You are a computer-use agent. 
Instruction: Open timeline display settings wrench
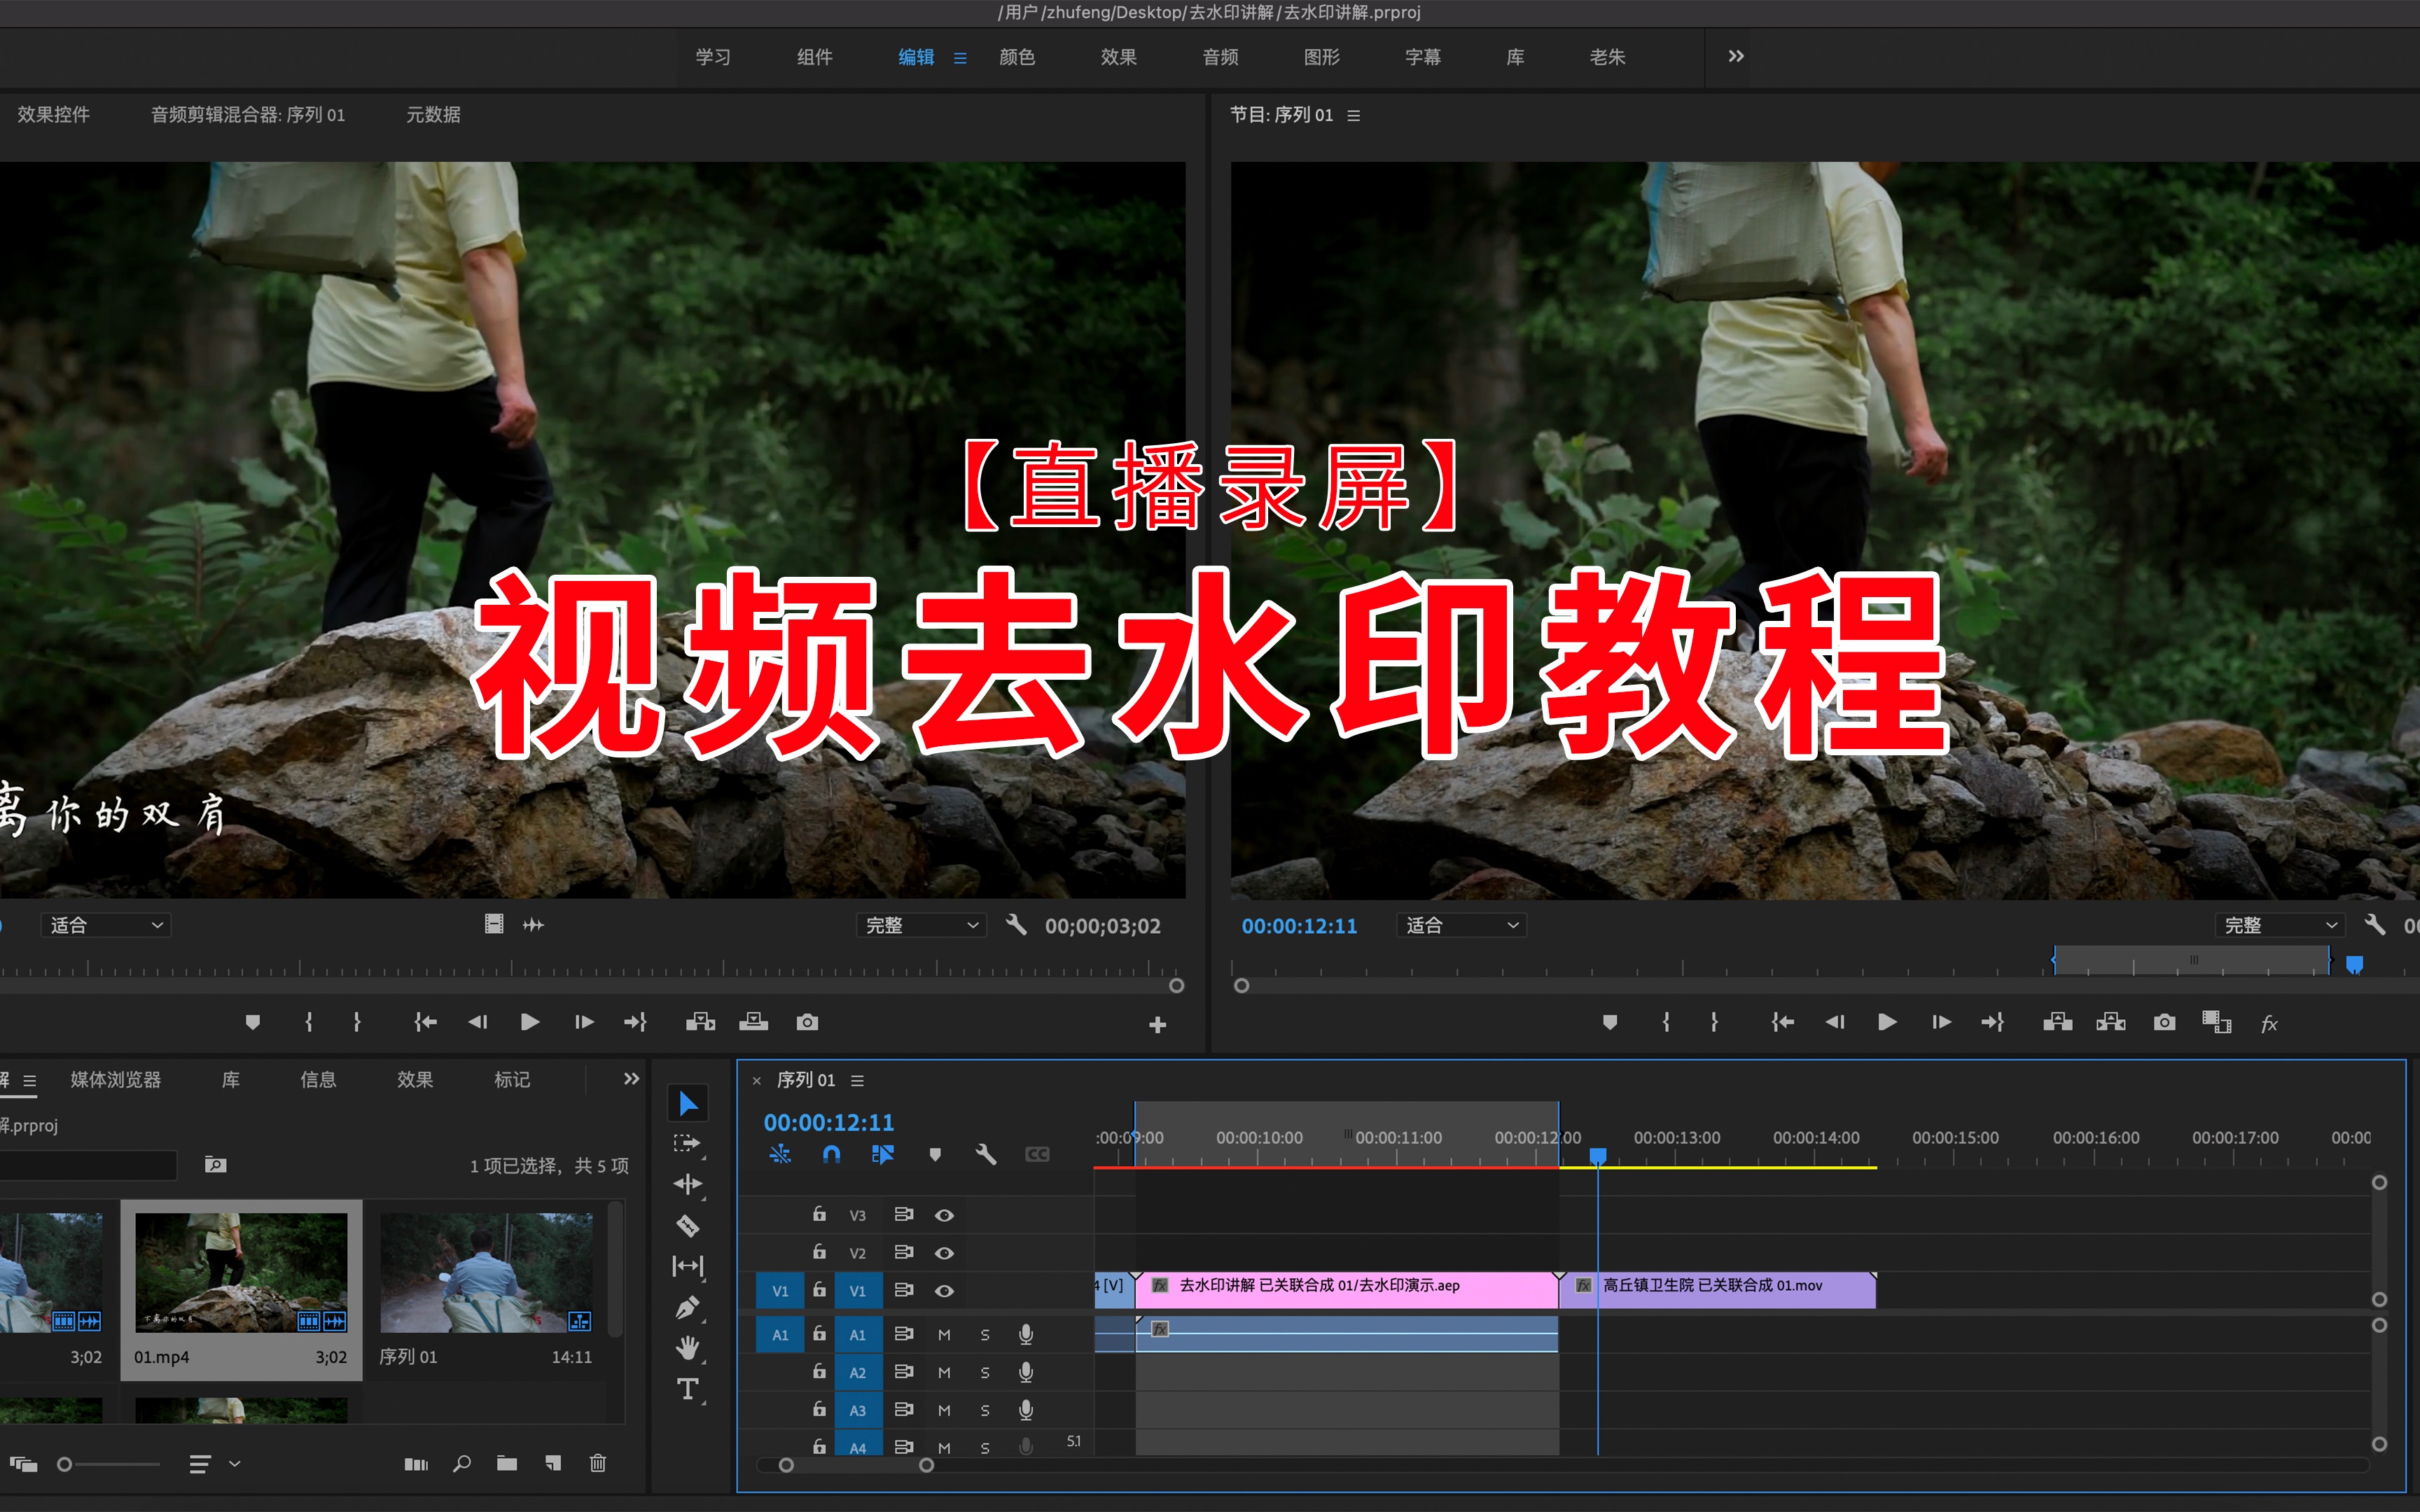coord(986,1155)
